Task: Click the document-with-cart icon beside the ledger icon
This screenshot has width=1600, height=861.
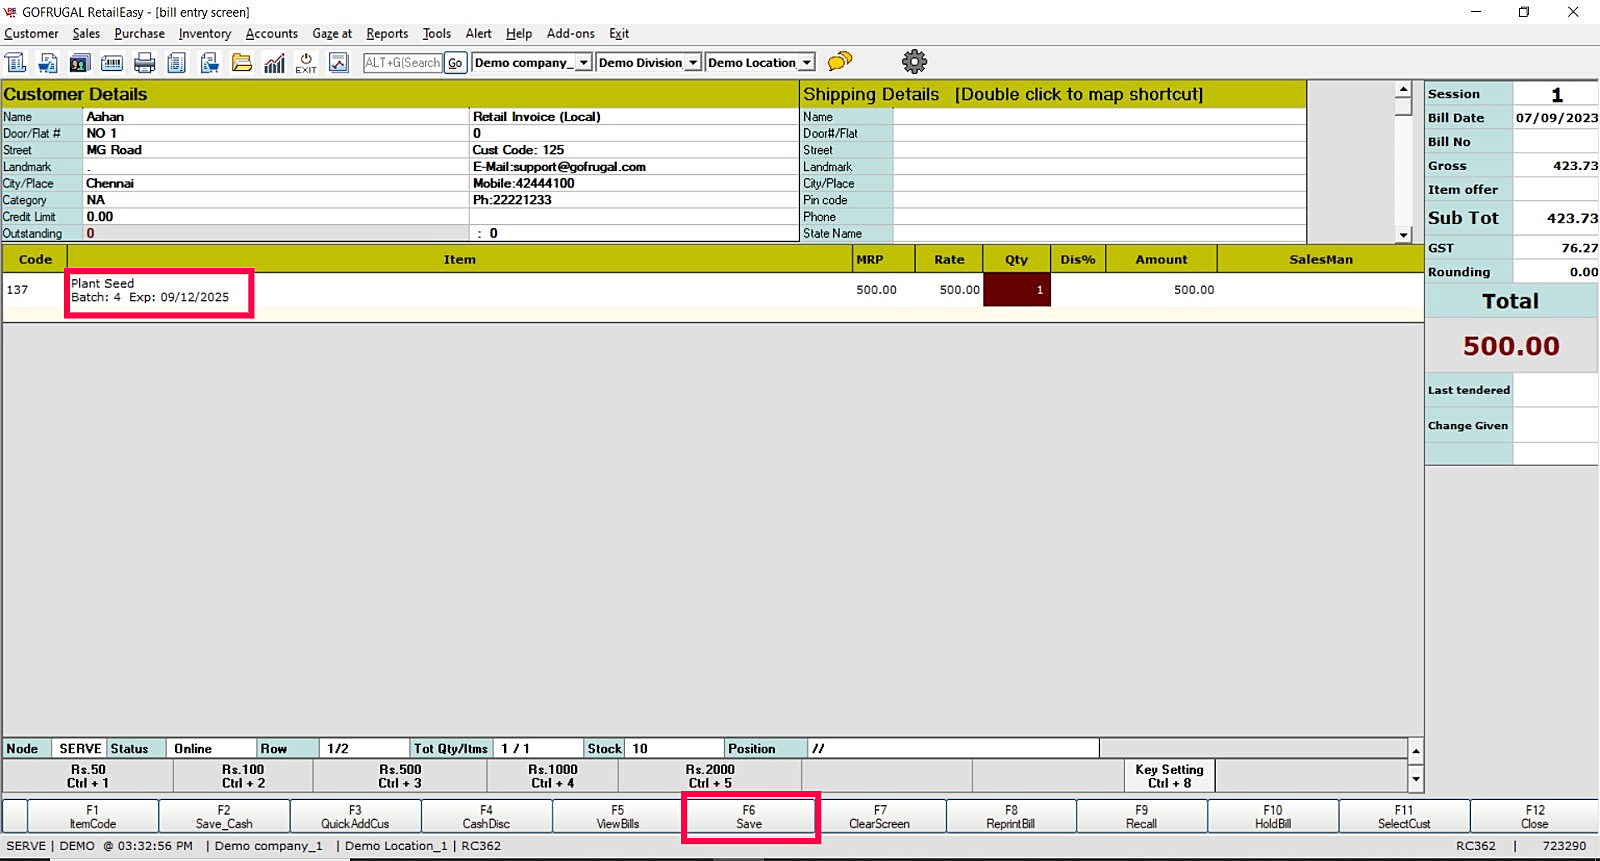Action: pos(47,63)
